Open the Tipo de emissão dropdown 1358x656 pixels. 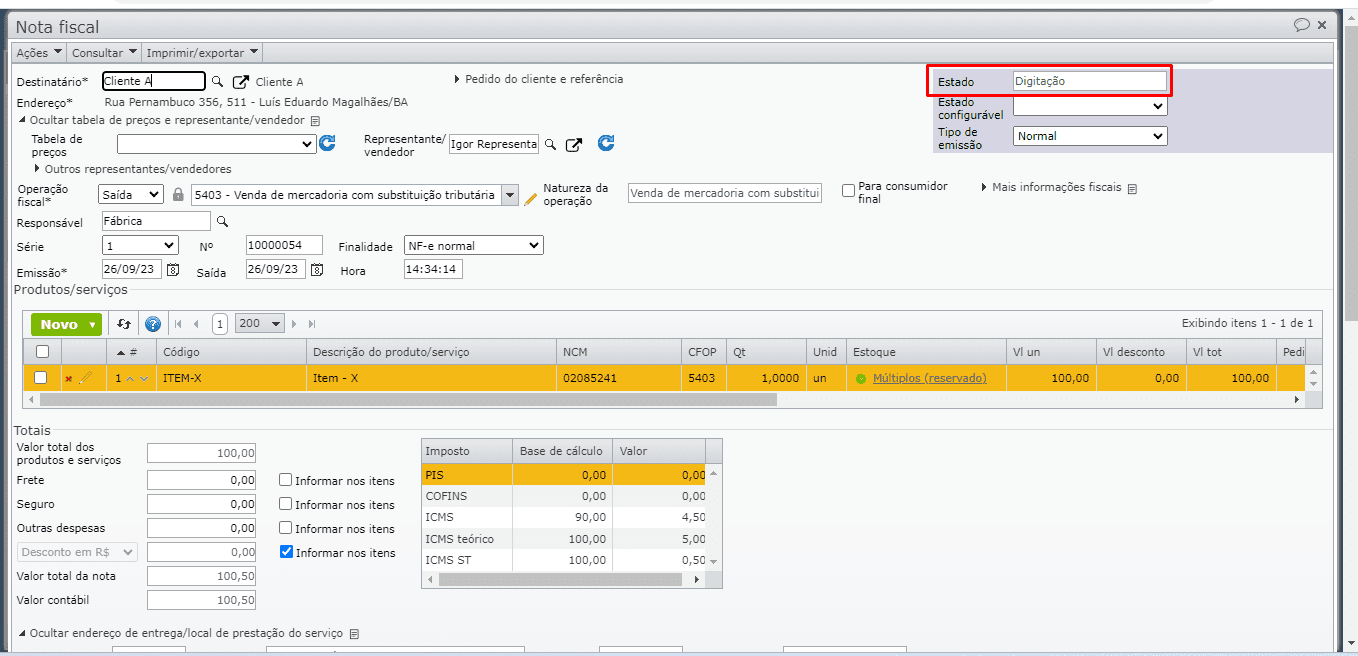pyautogui.click(x=1090, y=136)
